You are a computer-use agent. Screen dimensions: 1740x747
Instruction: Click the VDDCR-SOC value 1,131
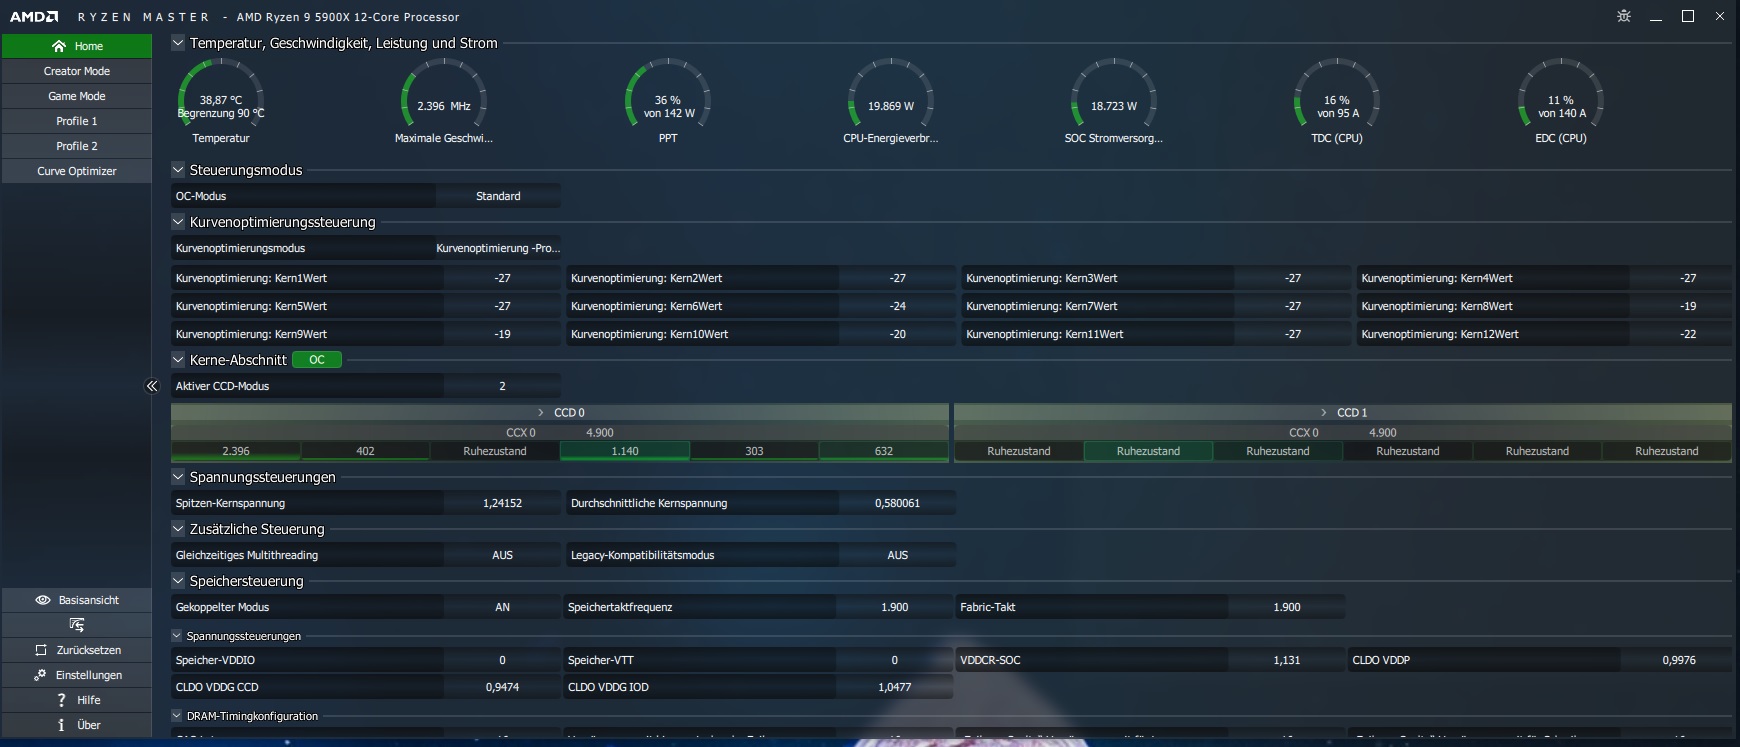(x=1287, y=660)
